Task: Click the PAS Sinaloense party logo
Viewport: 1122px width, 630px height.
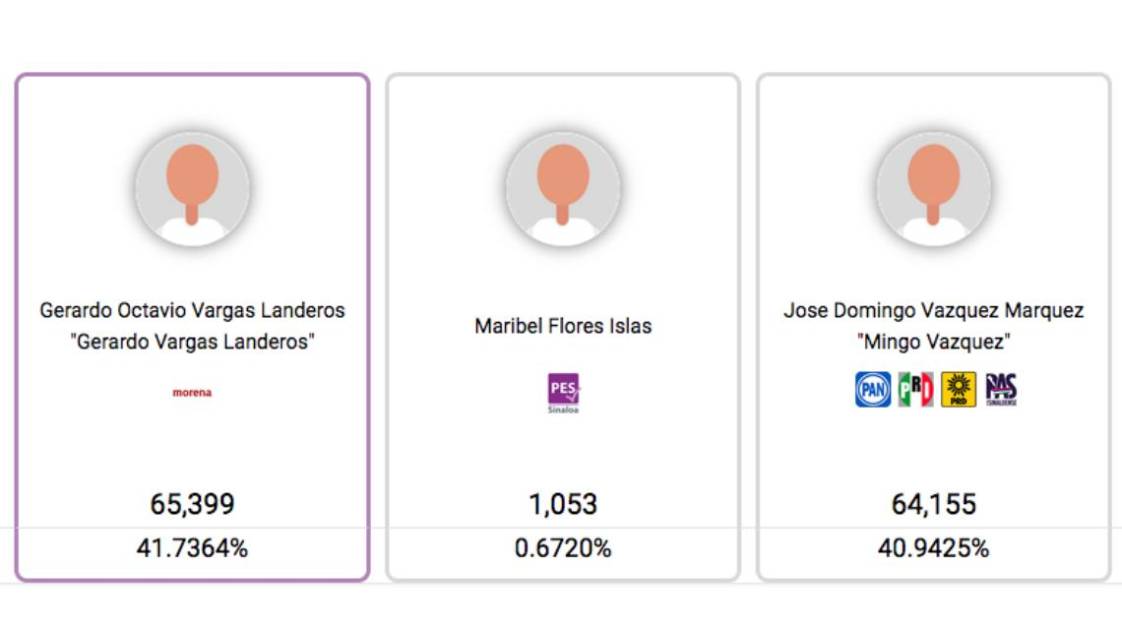Action: coord(1000,389)
